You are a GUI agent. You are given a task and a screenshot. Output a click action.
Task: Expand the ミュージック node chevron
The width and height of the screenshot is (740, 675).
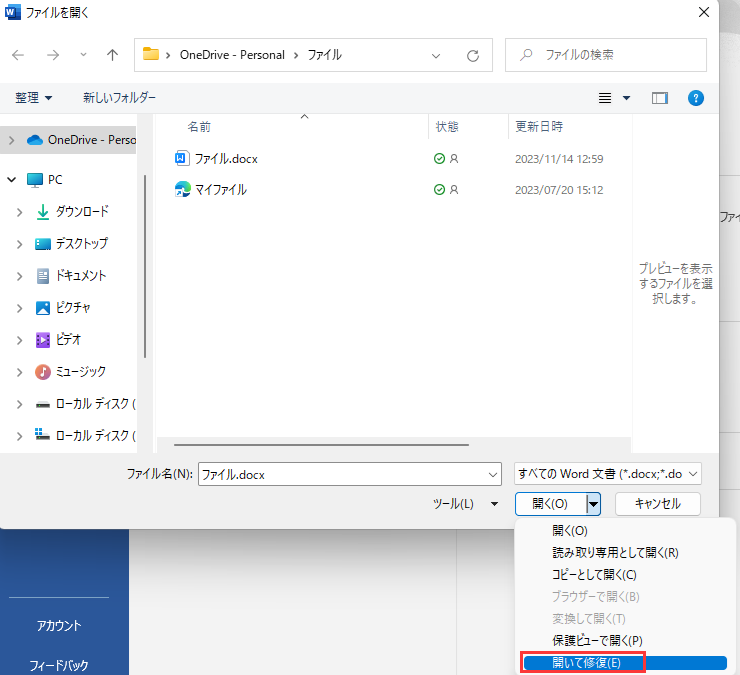[x=19, y=373]
